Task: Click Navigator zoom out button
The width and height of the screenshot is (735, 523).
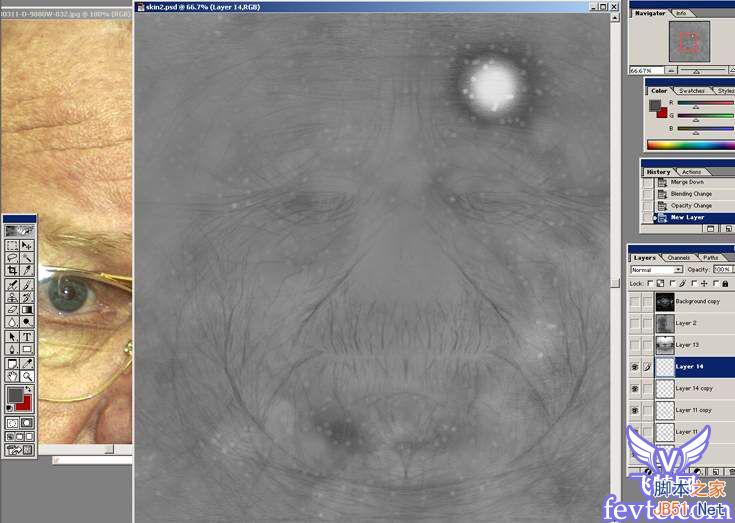Action: pyautogui.click(x=671, y=70)
